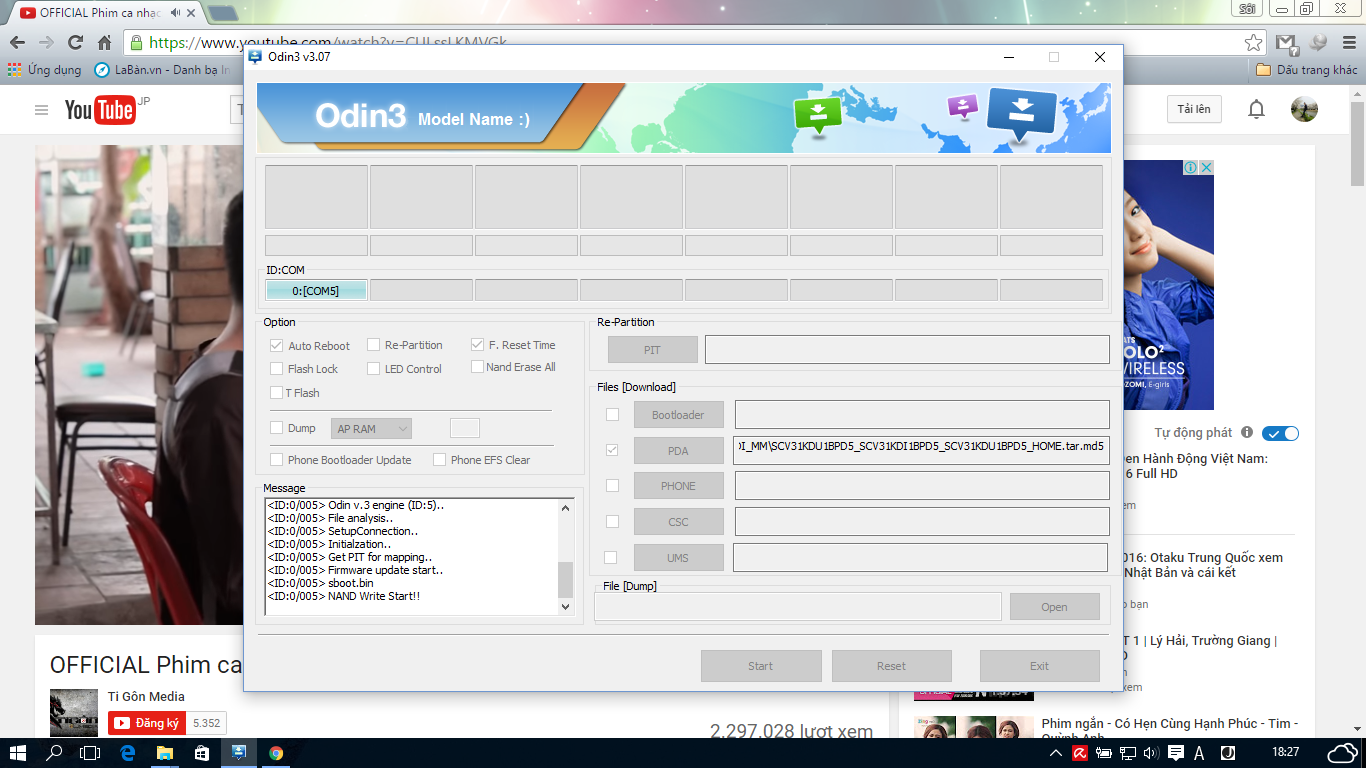
Task: Enable the Dump checkbox
Action: (276, 428)
